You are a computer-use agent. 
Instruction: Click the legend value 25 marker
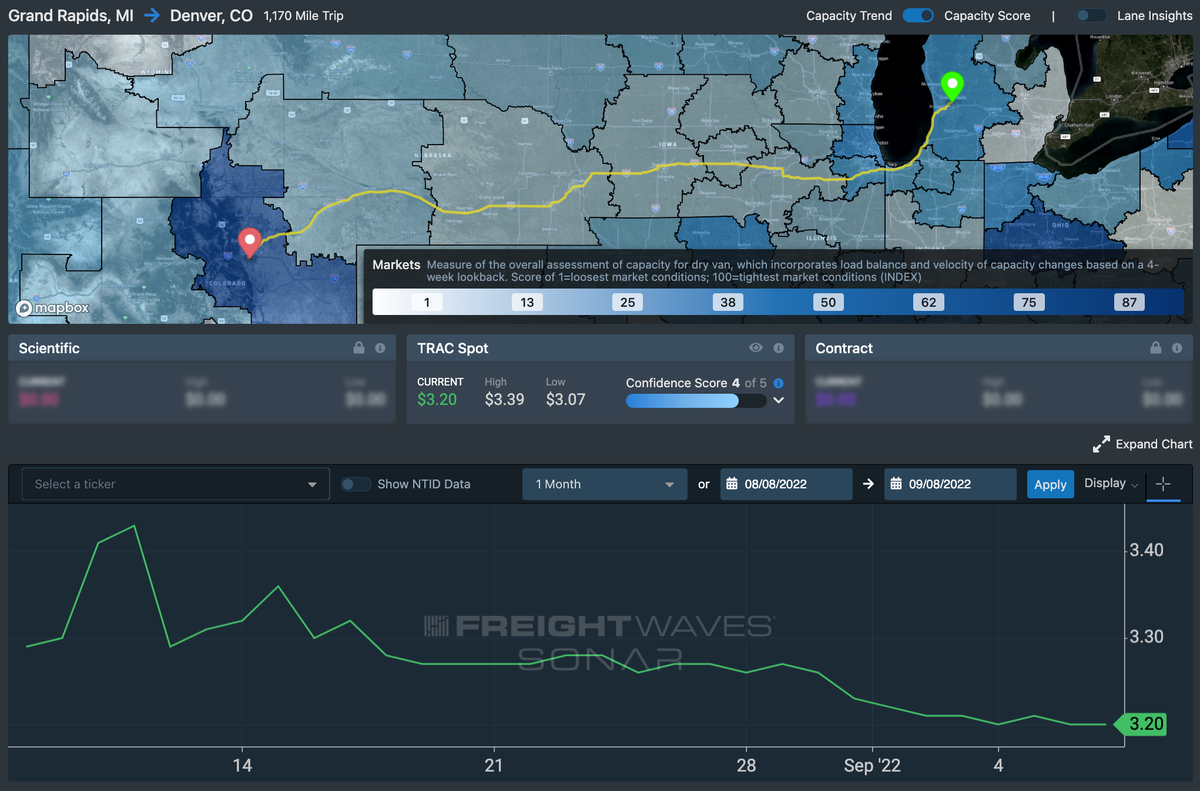[627, 302]
